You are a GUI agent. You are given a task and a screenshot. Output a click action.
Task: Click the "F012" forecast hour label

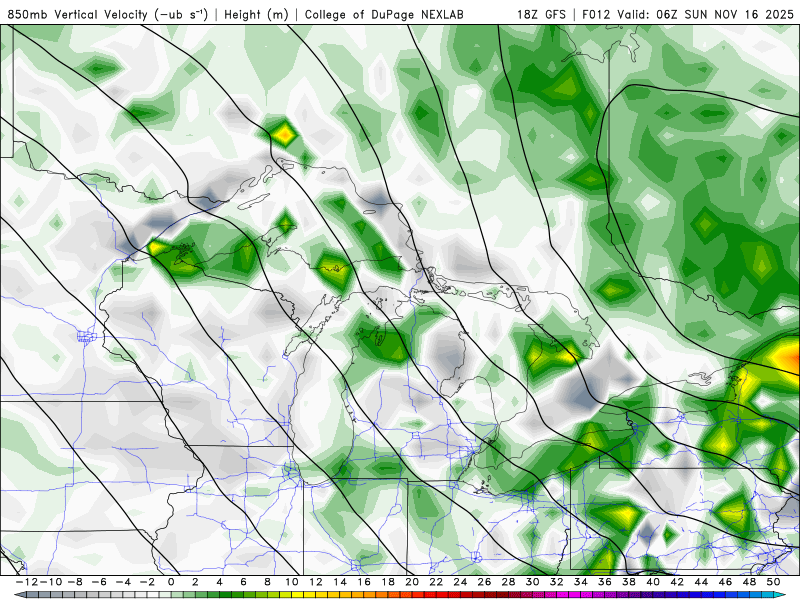pos(597,14)
